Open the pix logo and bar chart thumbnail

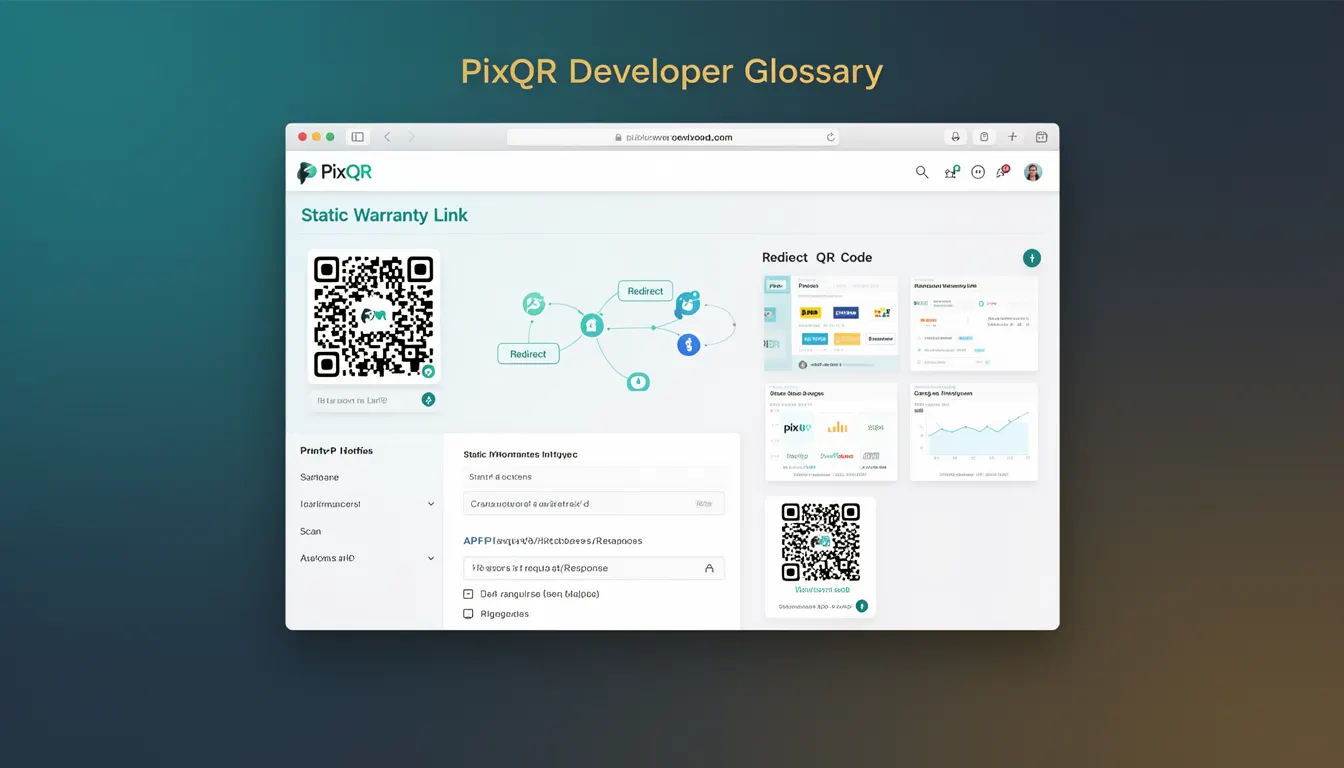(831, 432)
